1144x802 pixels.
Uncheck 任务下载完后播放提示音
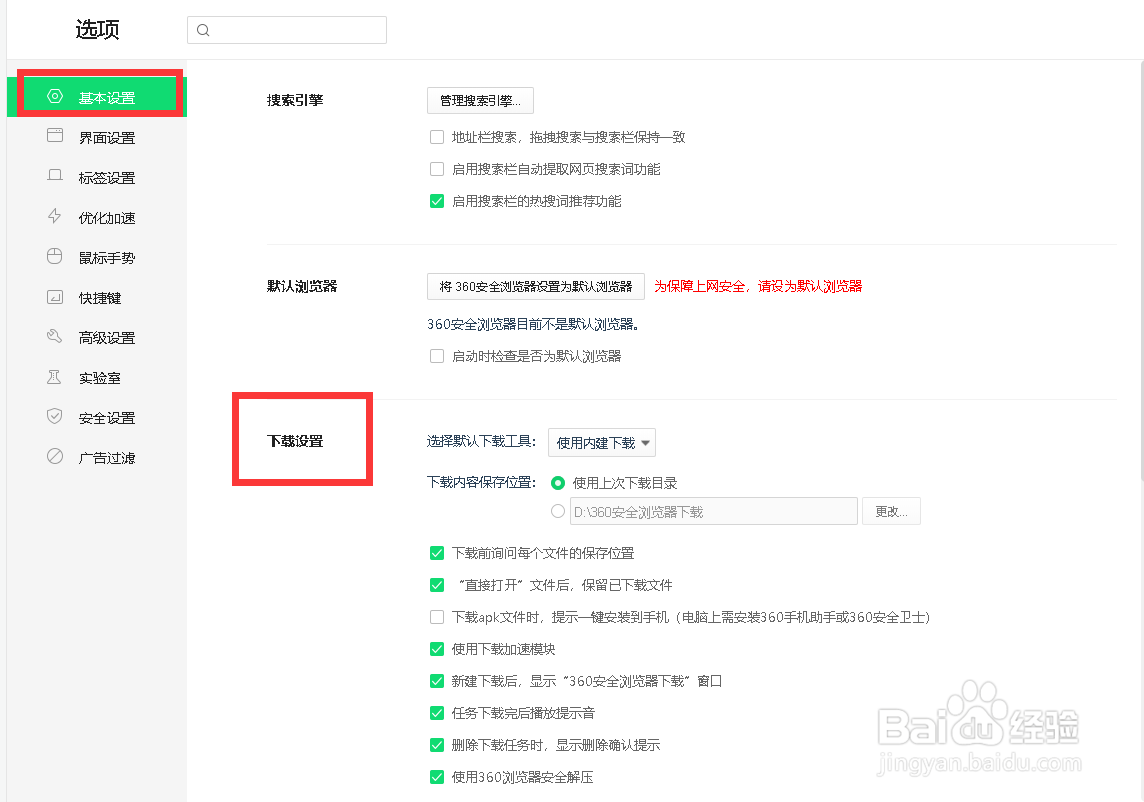pyautogui.click(x=437, y=712)
